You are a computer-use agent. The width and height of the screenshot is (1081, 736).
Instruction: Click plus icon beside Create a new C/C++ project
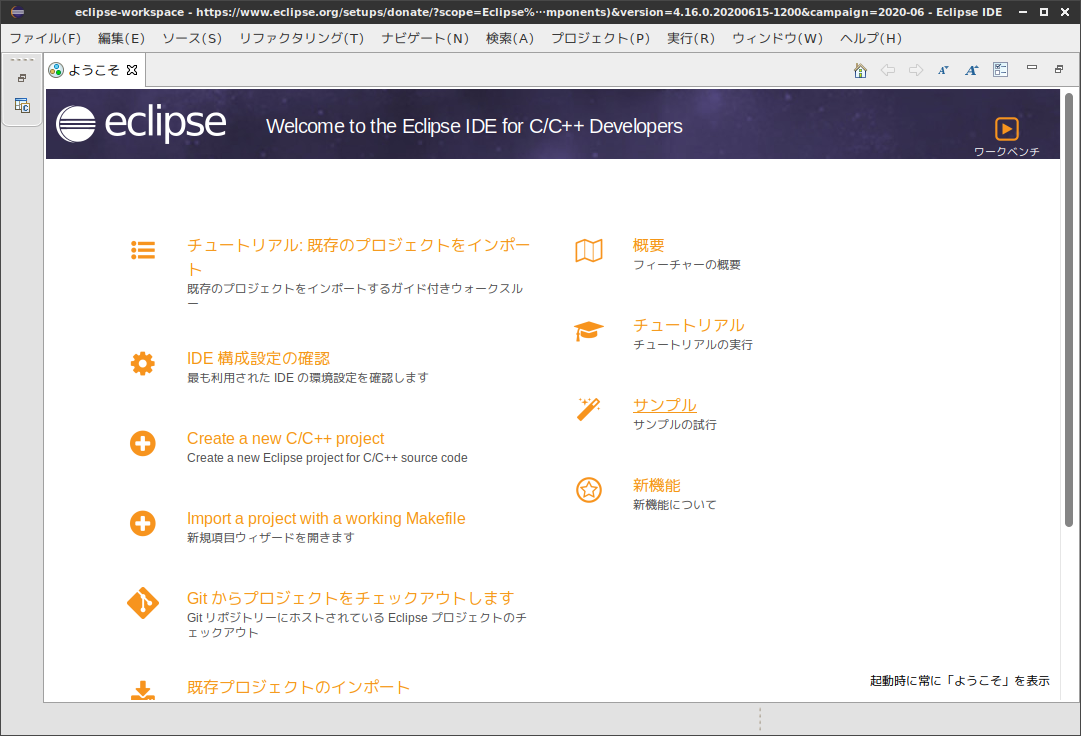point(143,443)
